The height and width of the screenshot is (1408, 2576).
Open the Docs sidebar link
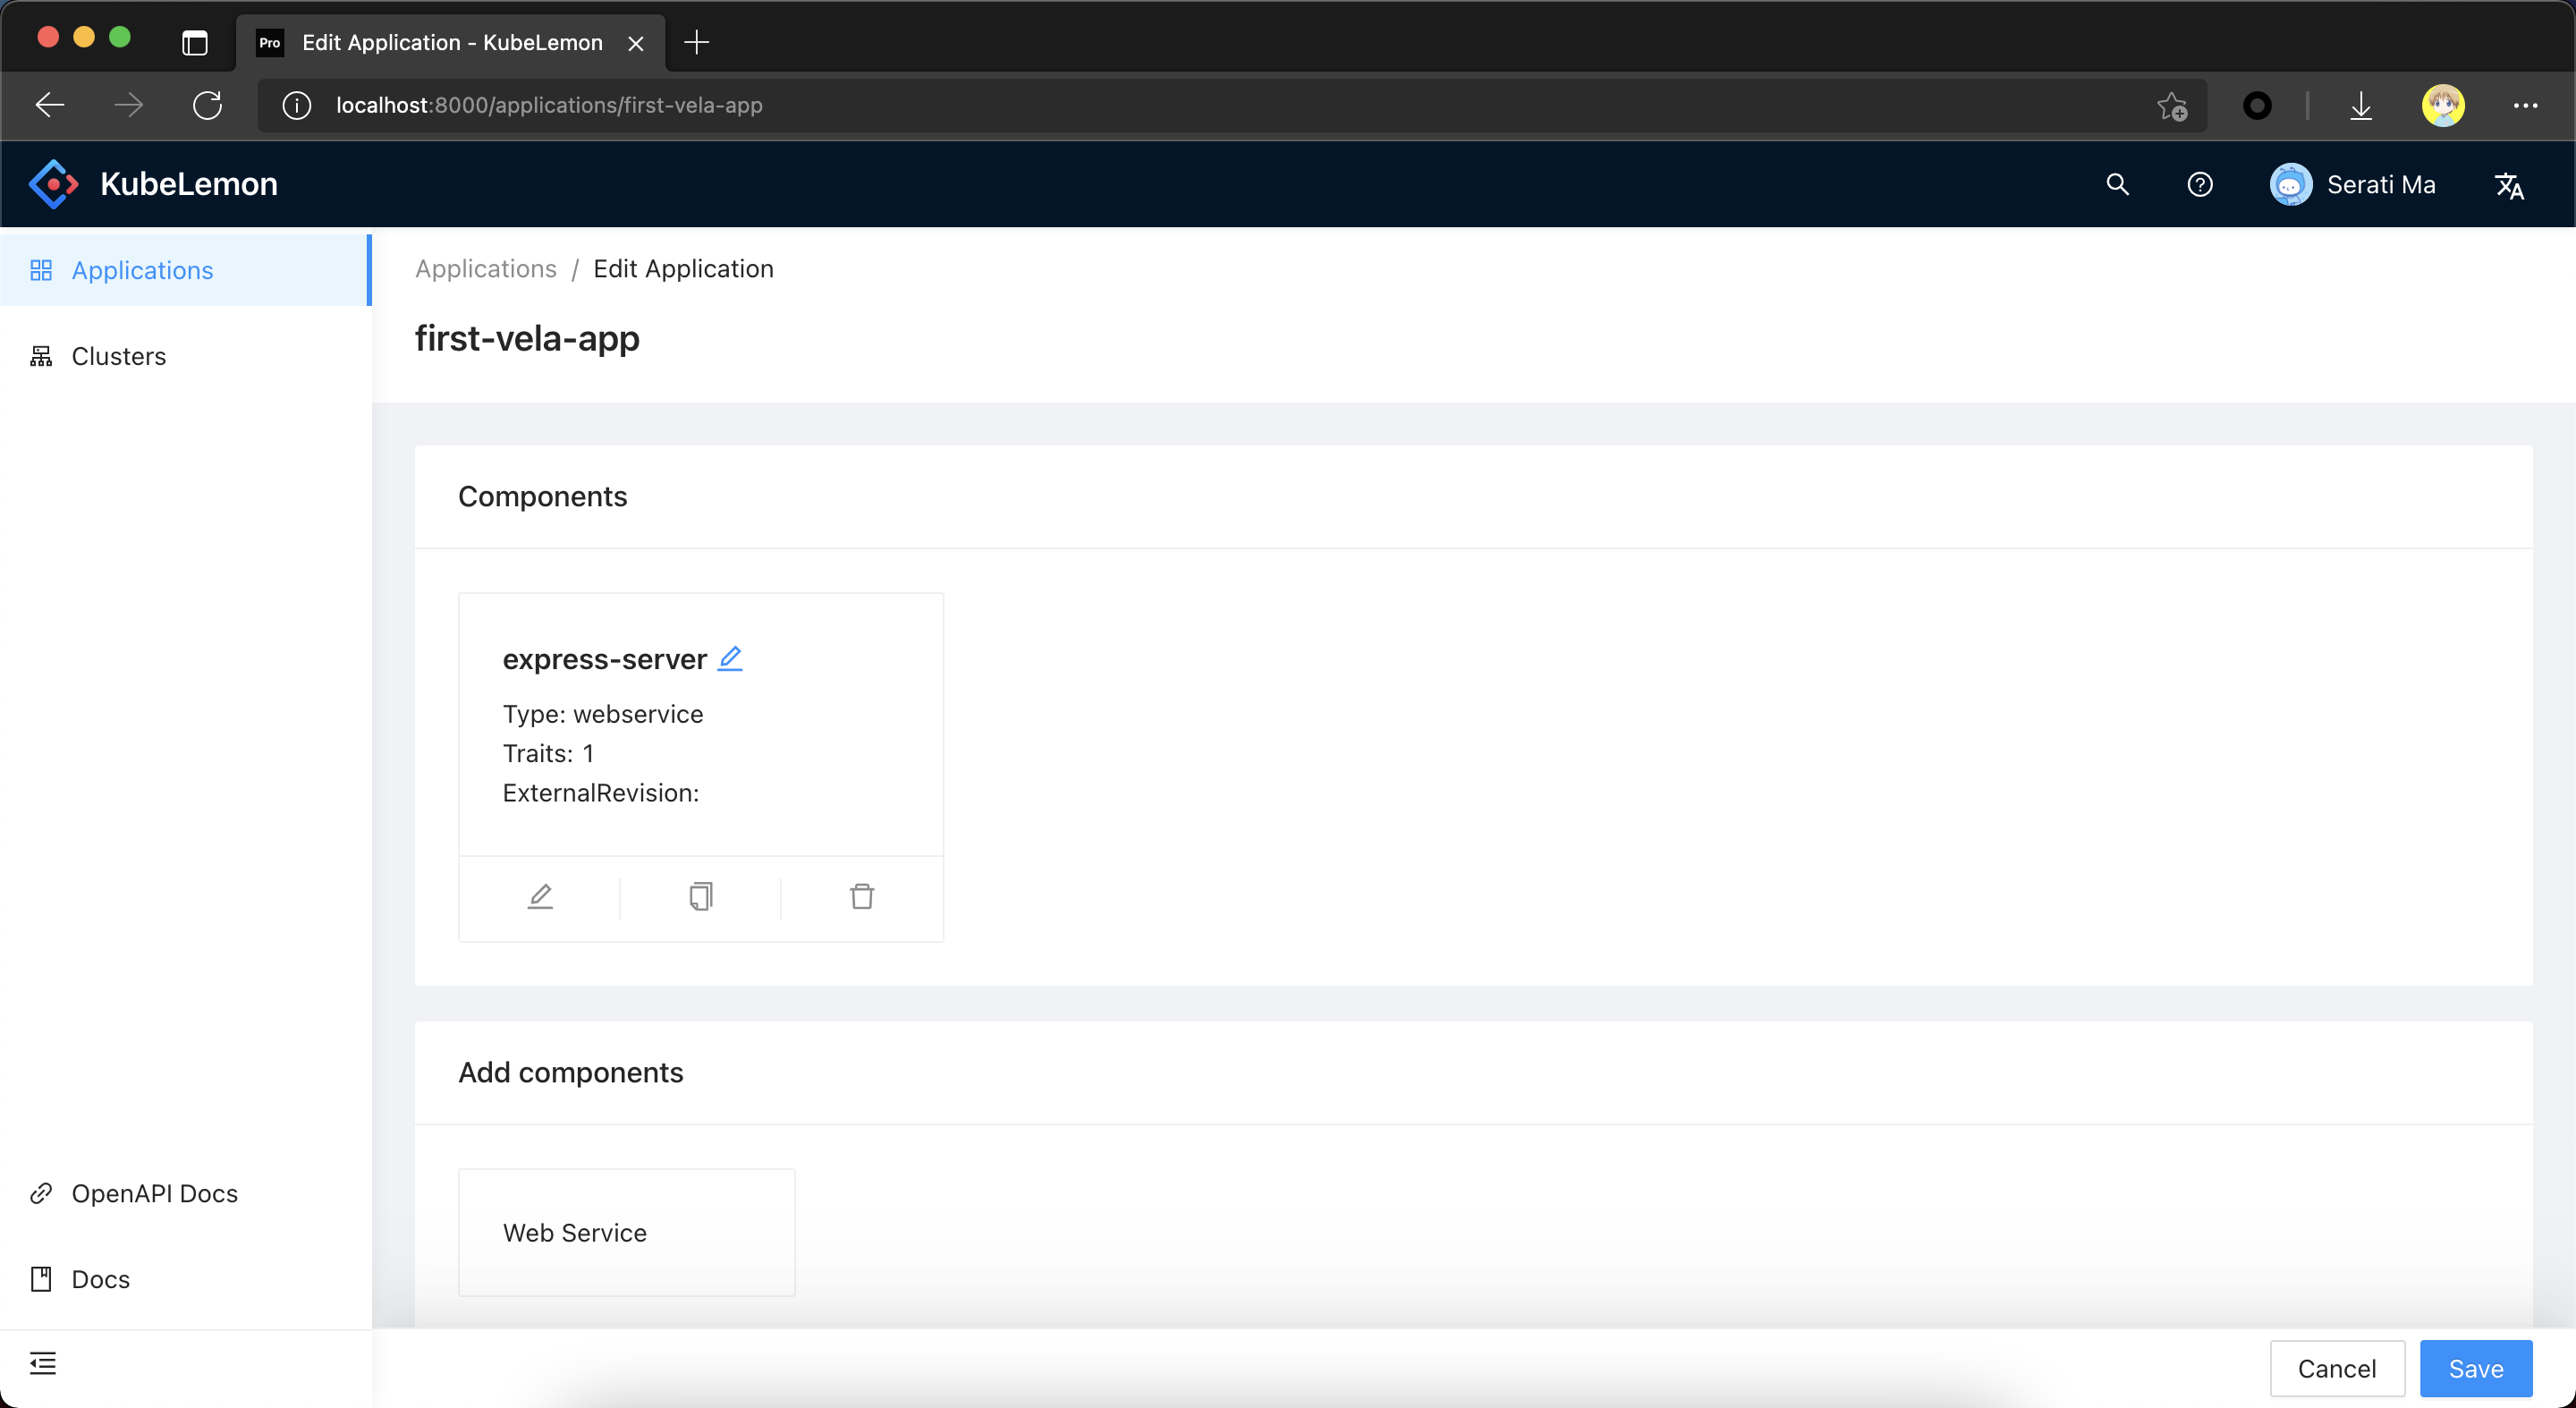pos(100,1279)
